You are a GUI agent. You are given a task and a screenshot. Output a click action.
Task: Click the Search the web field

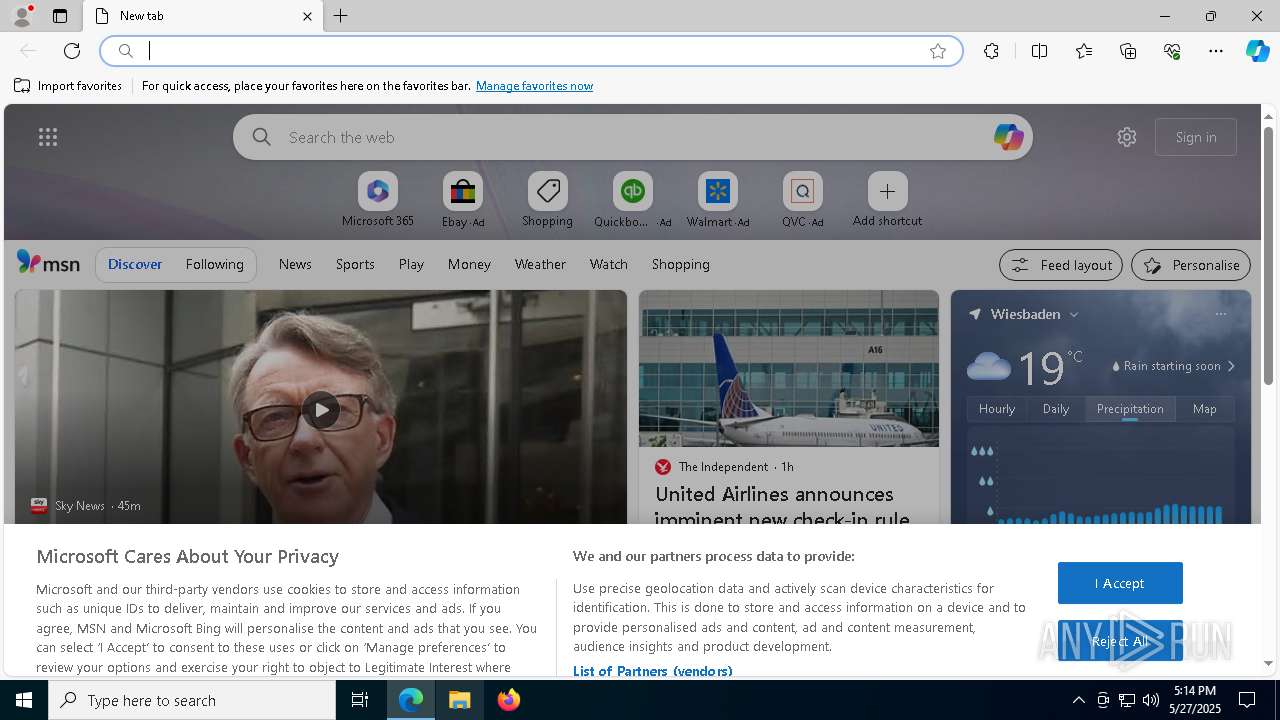632,137
